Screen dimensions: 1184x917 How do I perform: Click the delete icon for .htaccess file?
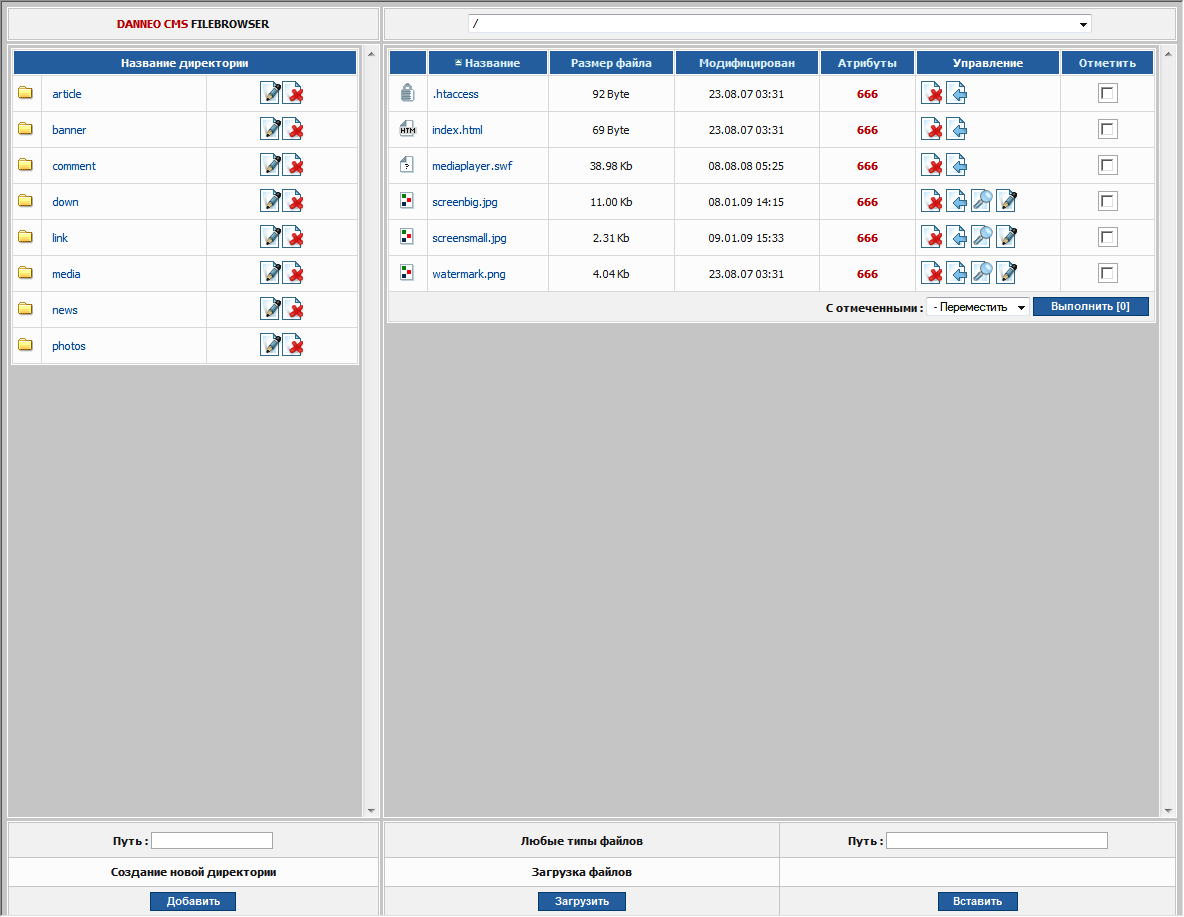(932, 94)
